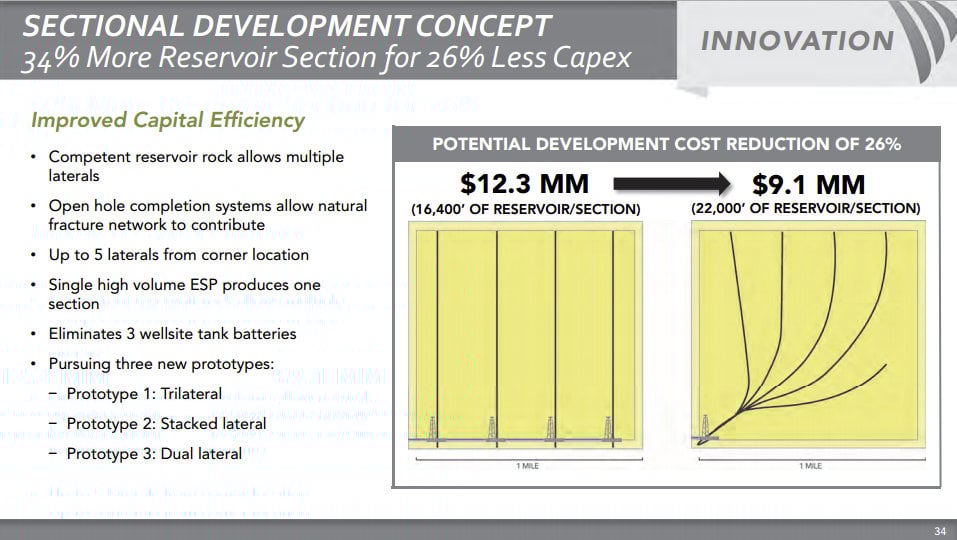This screenshot has width=957, height=540.
Task: Click the INNOVATION section label
Action: (797, 41)
